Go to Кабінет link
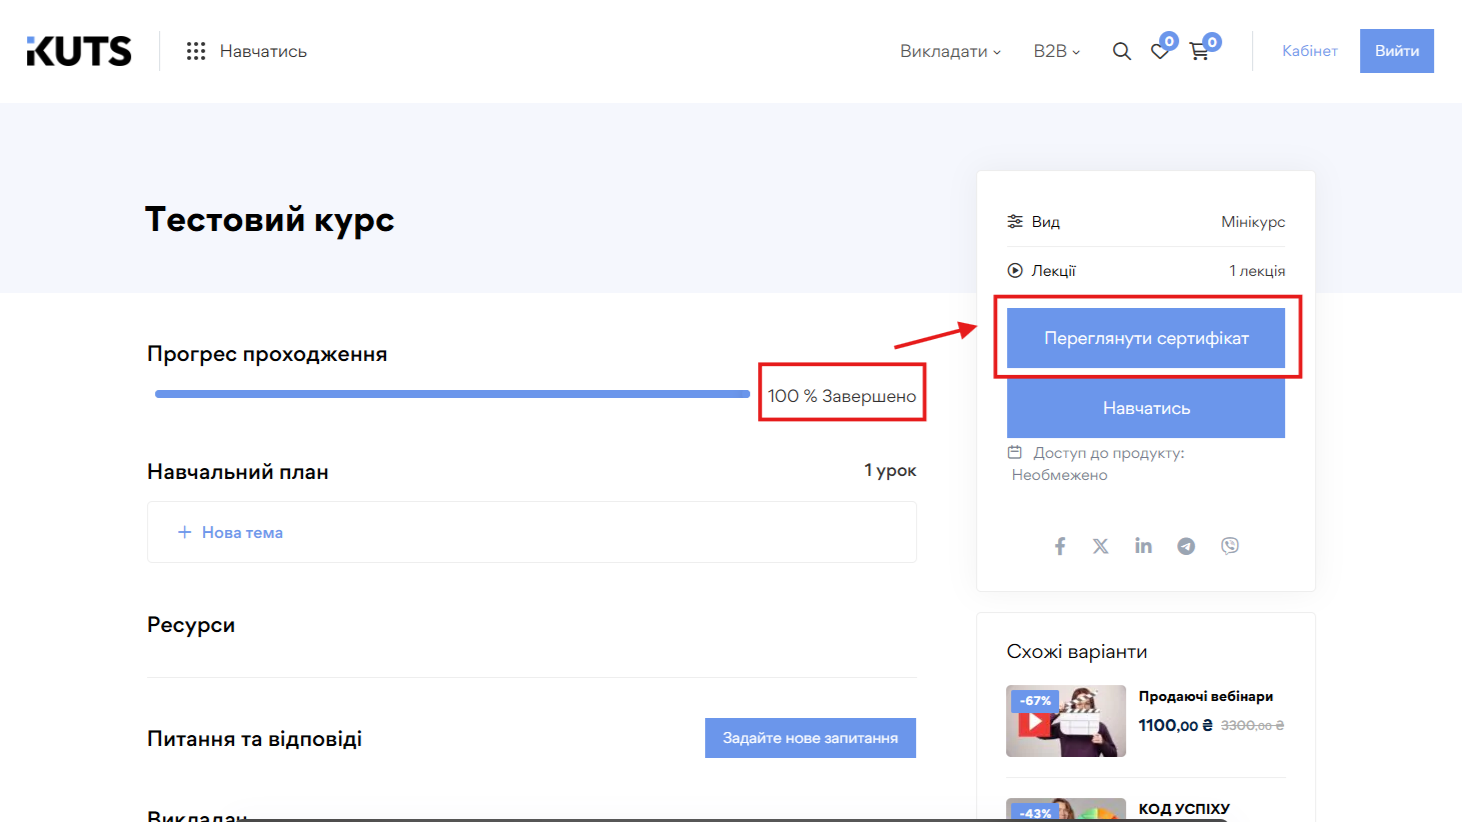The image size is (1462, 822). tap(1309, 51)
